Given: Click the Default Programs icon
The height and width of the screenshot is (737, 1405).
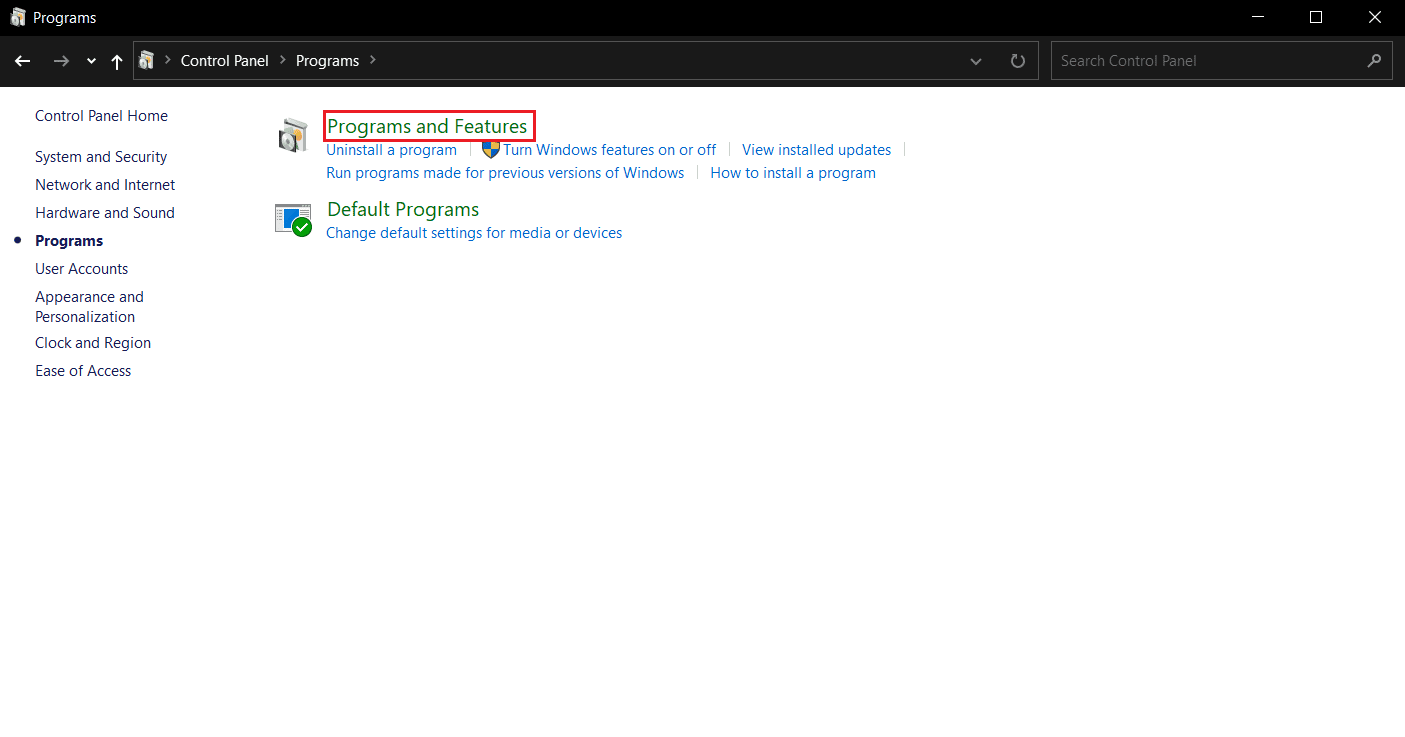Looking at the screenshot, I should [292, 220].
